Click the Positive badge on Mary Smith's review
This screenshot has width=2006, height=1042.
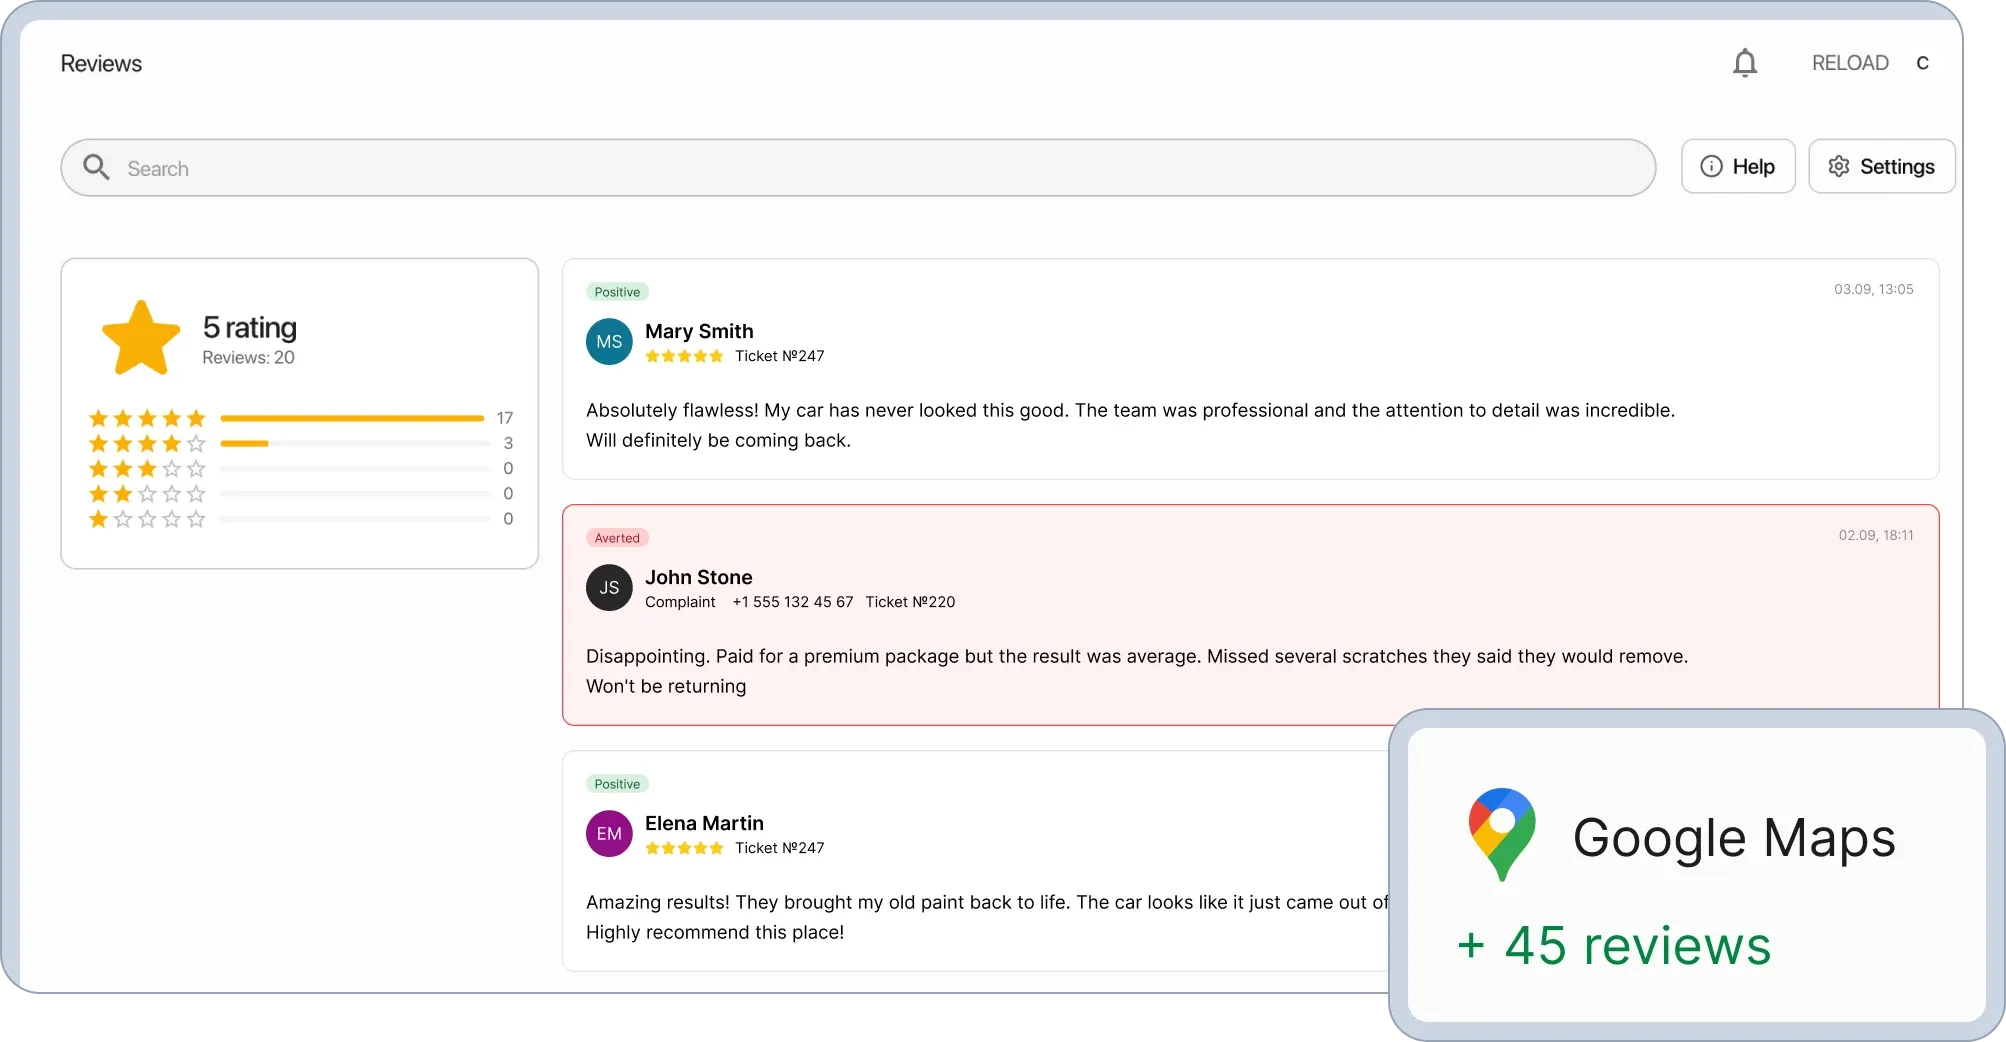616,291
